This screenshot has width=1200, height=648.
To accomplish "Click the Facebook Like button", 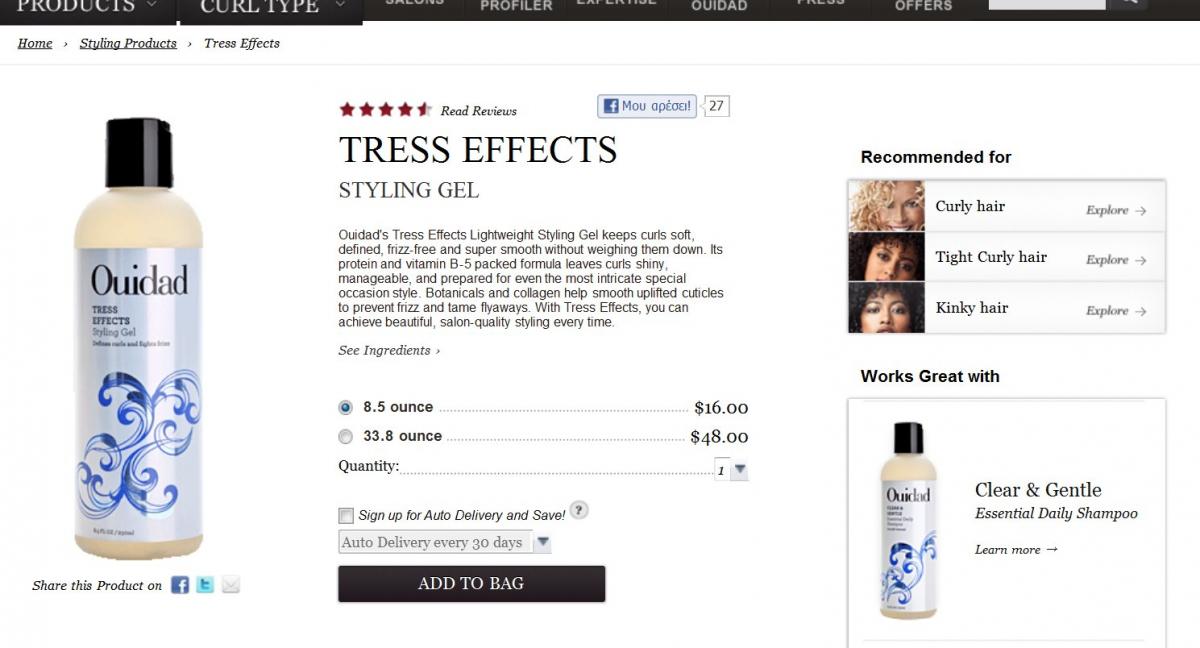I will (647, 106).
